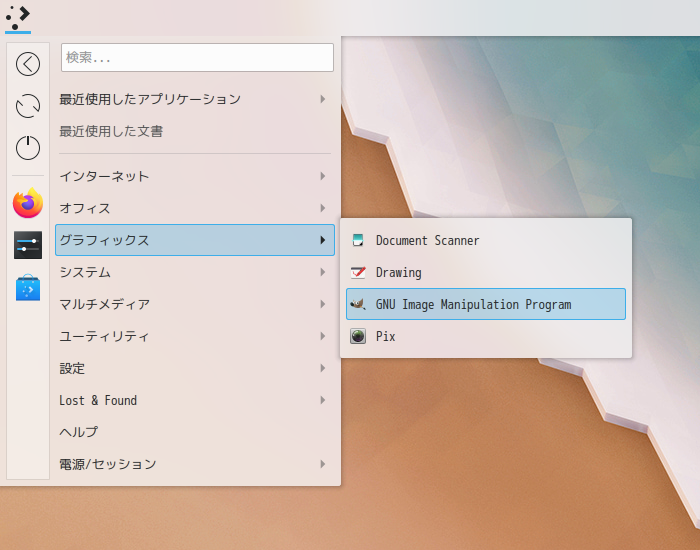Expand arrow next to 電源/セッション
This screenshot has height=550, width=700.
[x=322, y=464]
